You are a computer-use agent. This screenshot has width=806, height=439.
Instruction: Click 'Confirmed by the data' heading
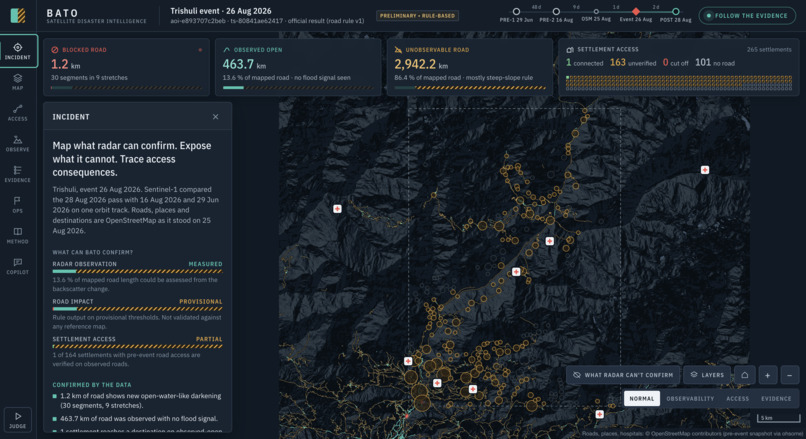(91, 385)
